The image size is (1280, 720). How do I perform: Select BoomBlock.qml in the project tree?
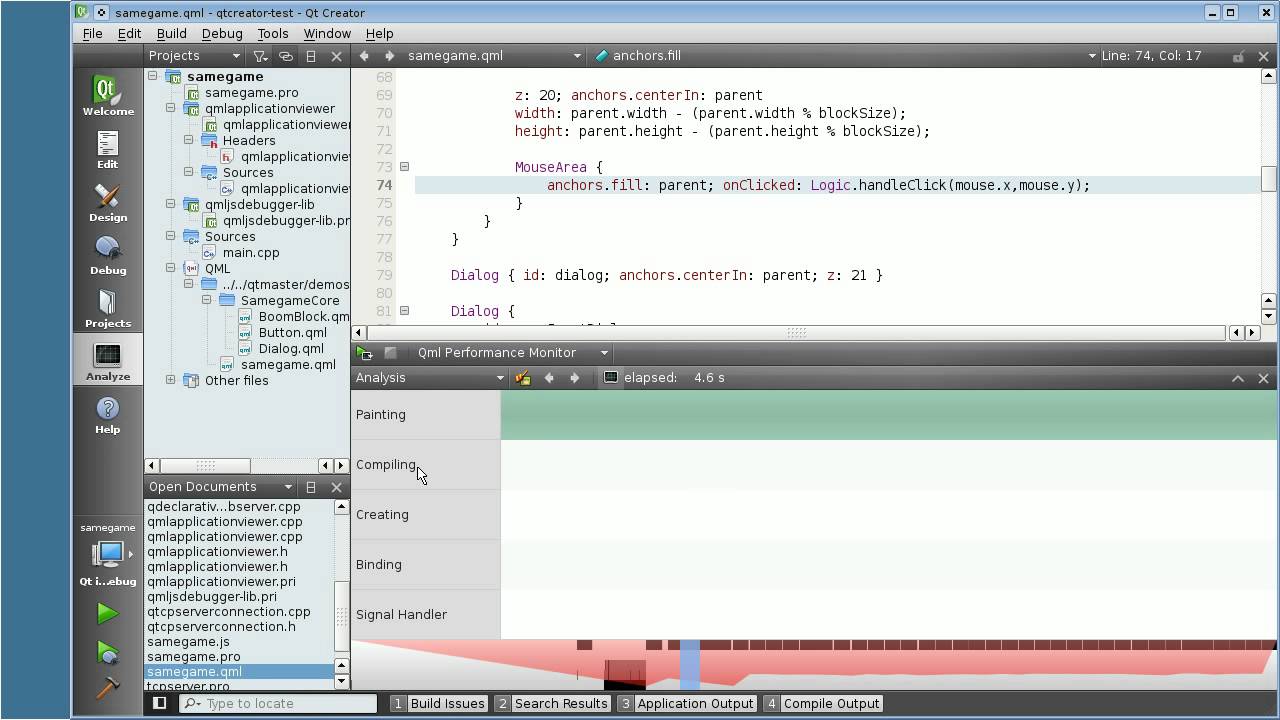[x=304, y=316]
